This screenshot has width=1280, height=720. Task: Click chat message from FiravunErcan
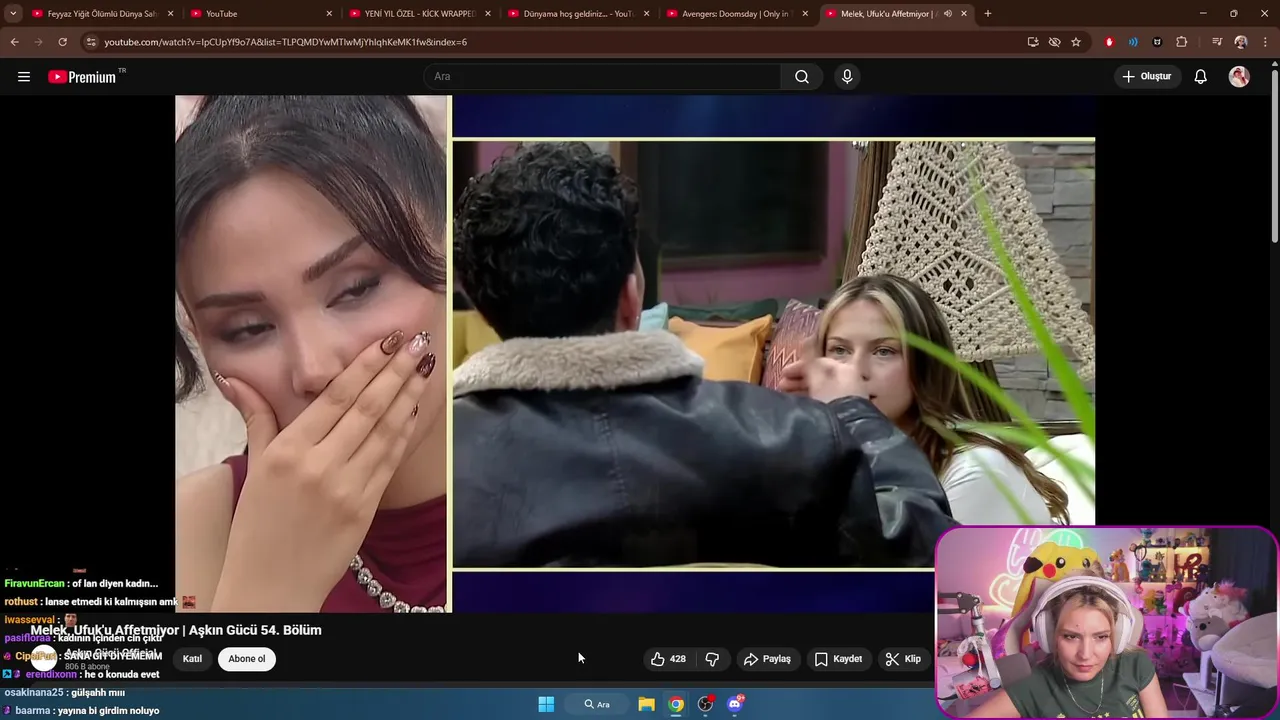pos(81,584)
